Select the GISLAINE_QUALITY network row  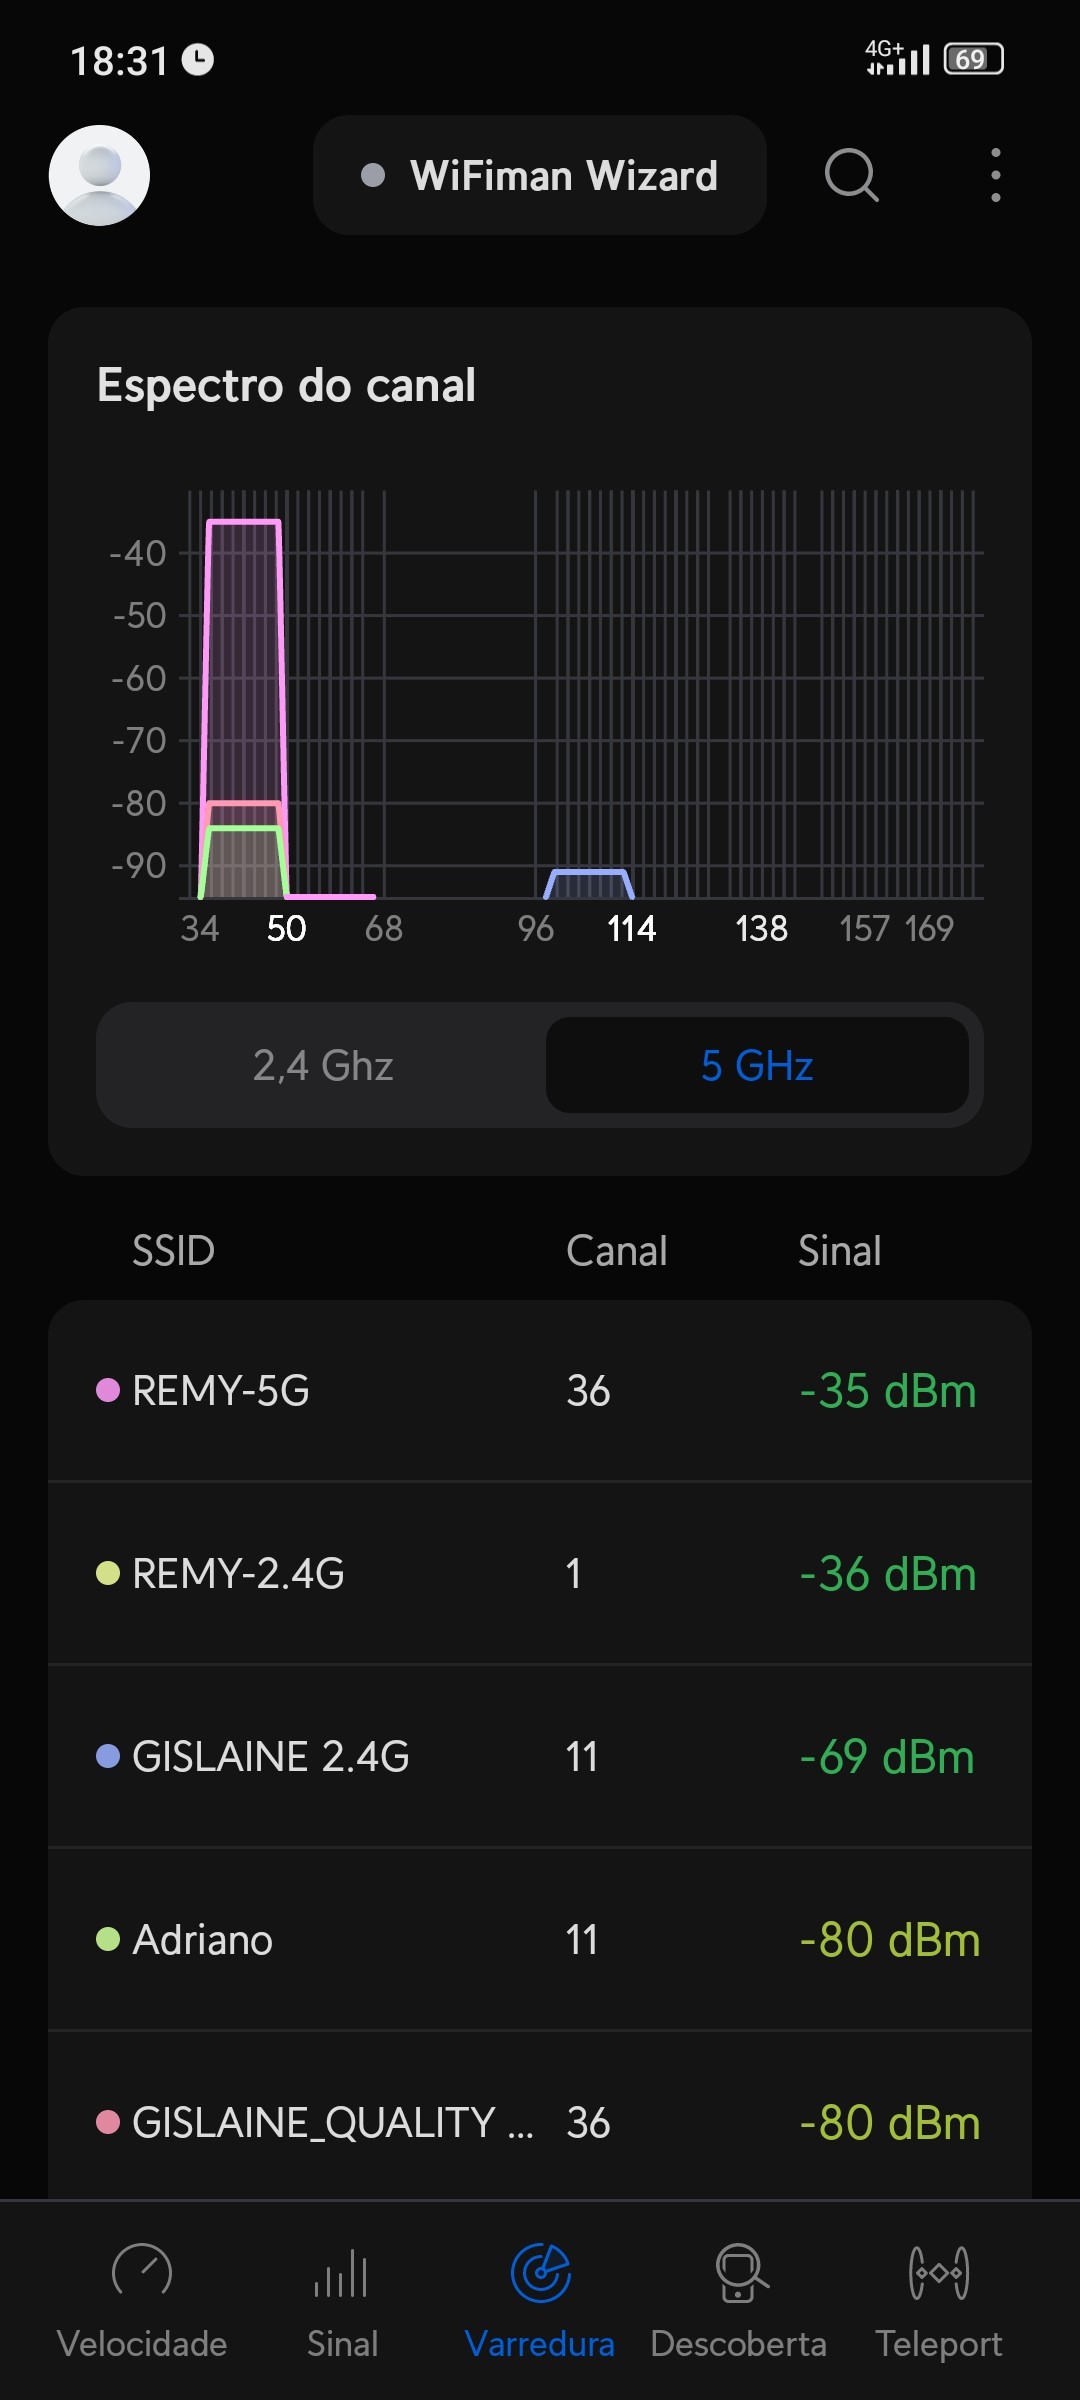540,2120
